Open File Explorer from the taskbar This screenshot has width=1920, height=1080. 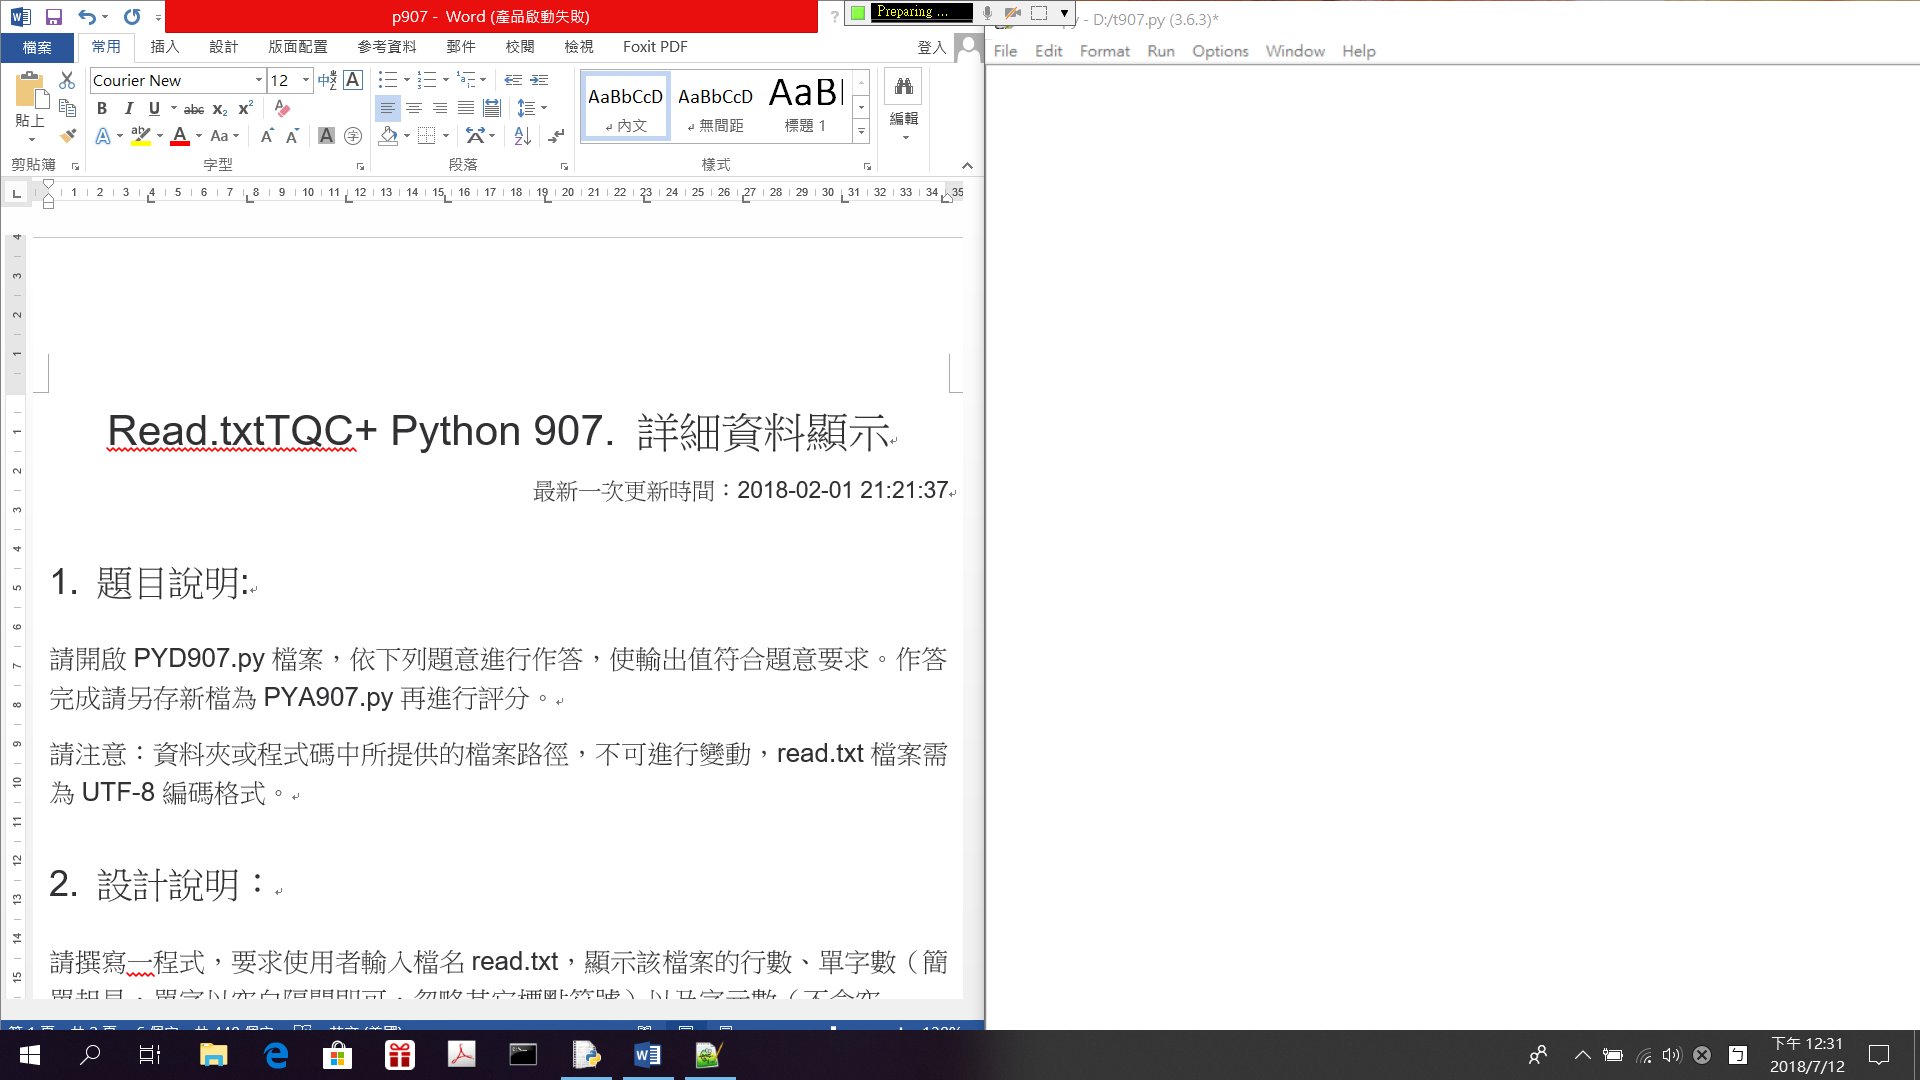(214, 1055)
